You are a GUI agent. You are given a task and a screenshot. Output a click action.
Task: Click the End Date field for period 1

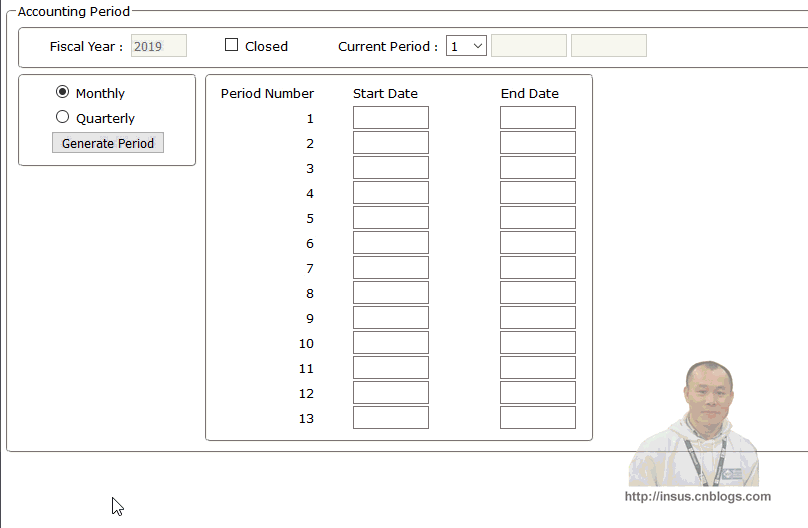[538, 118]
